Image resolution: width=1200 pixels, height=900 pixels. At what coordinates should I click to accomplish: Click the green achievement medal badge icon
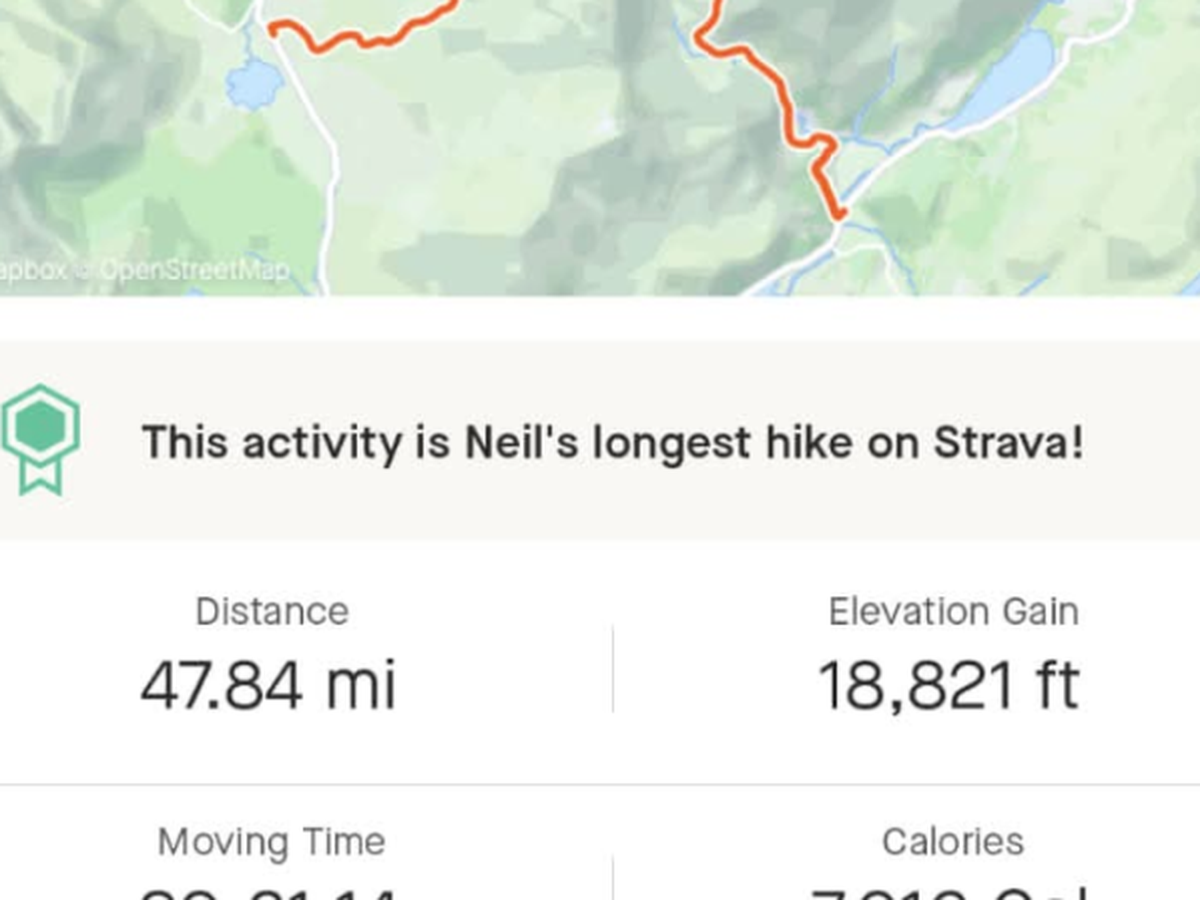click(x=40, y=438)
